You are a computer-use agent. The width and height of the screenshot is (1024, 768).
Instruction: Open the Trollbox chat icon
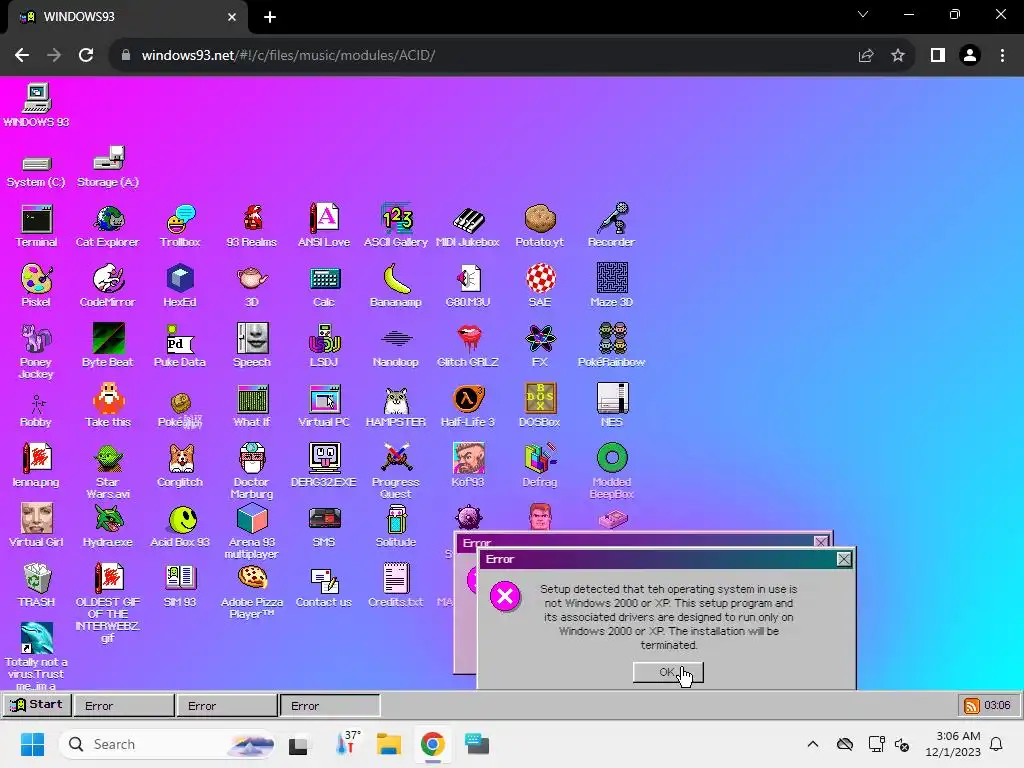(x=180, y=226)
